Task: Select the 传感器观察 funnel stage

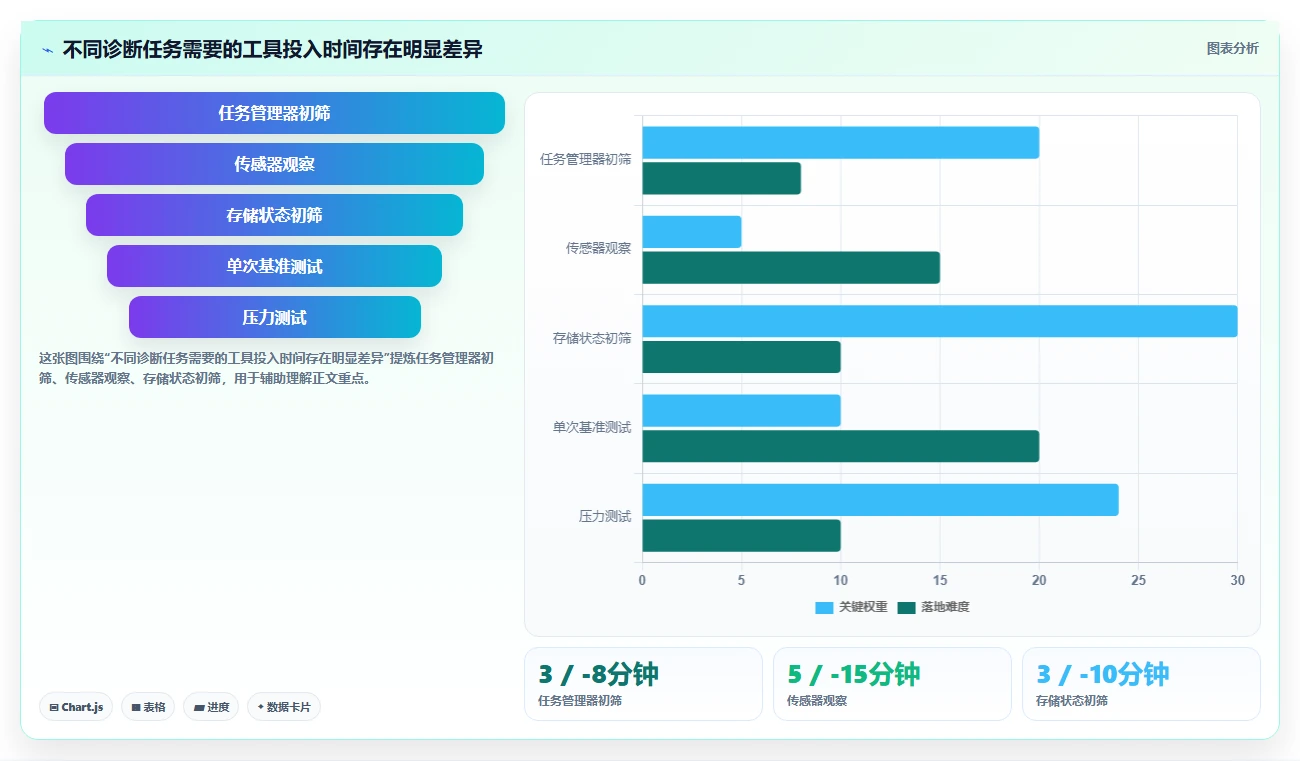Action: (x=274, y=164)
